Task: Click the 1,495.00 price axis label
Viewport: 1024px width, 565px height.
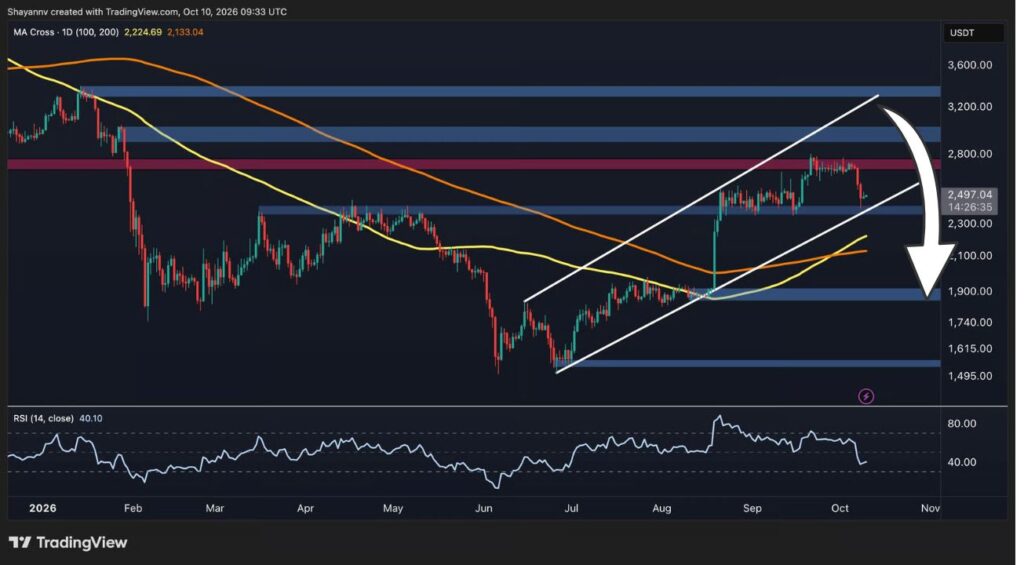Action: click(970, 376)
